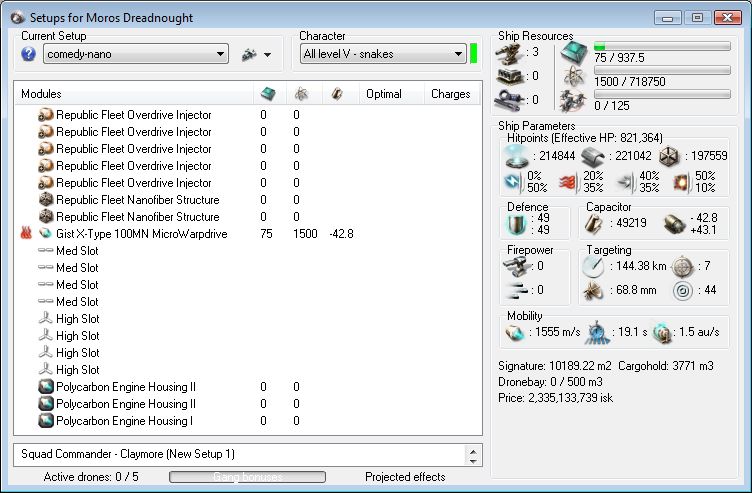Click the Active drones: 0 / 5 label
Viewport: 752px width, 493px height.
pos(91,477)
